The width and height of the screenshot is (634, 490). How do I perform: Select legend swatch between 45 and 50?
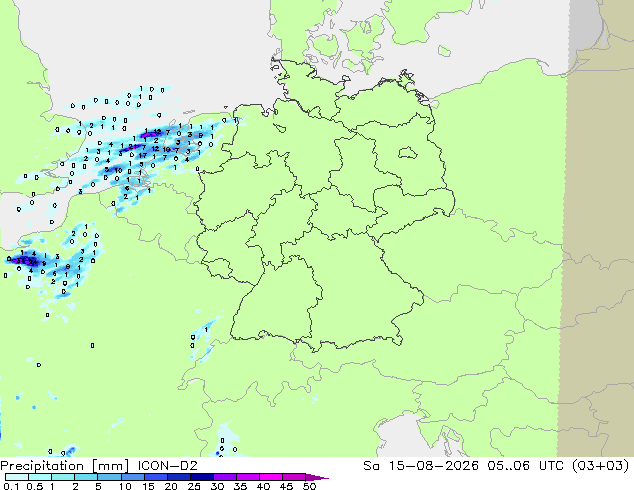tap(294, 477)
